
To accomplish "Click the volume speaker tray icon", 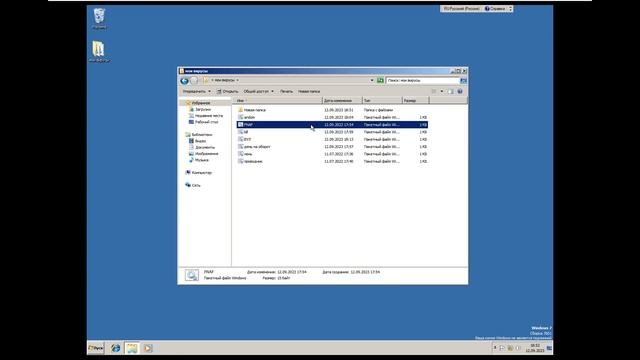I will point(518,348).
